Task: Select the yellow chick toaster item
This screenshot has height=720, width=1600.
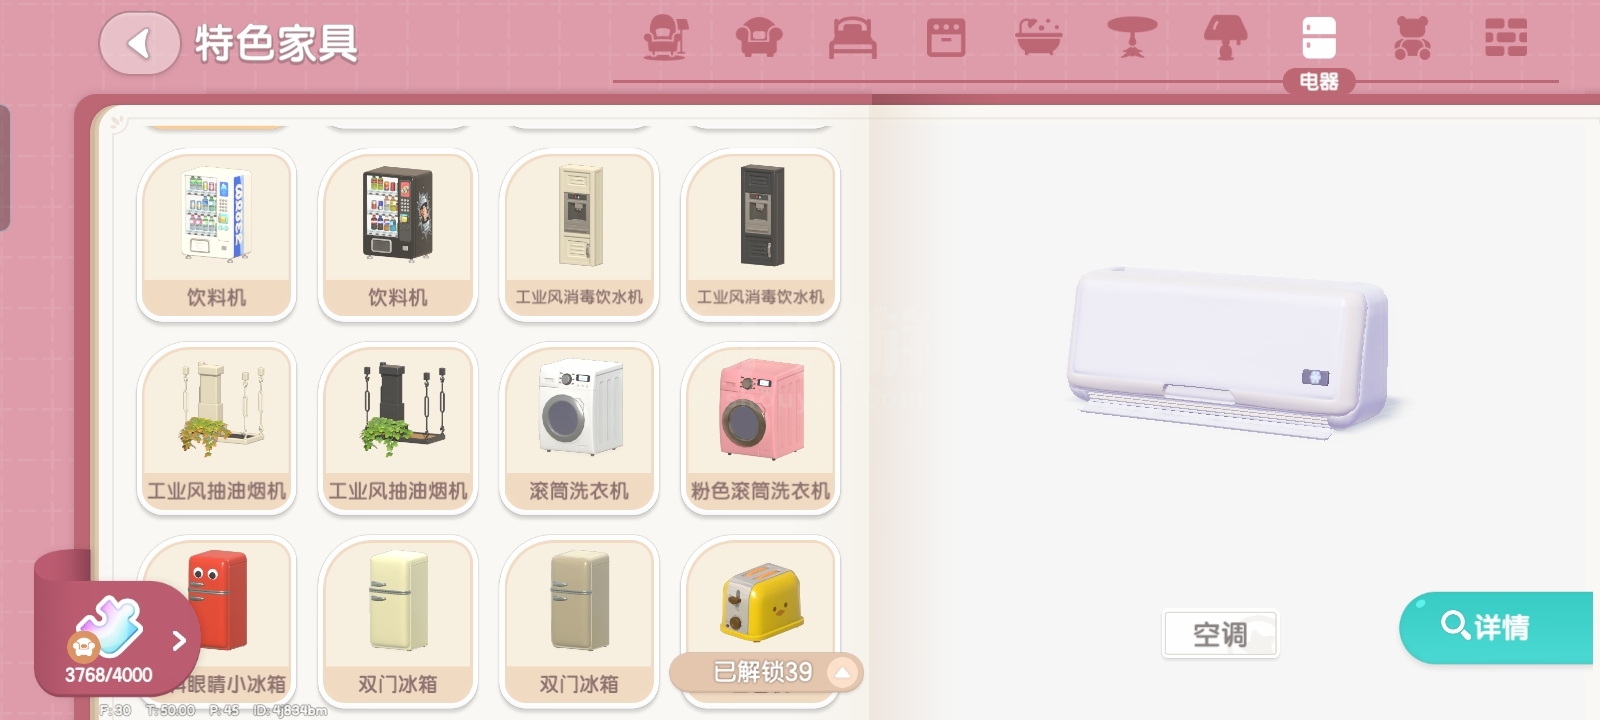Action: click(x=760, y=600)
